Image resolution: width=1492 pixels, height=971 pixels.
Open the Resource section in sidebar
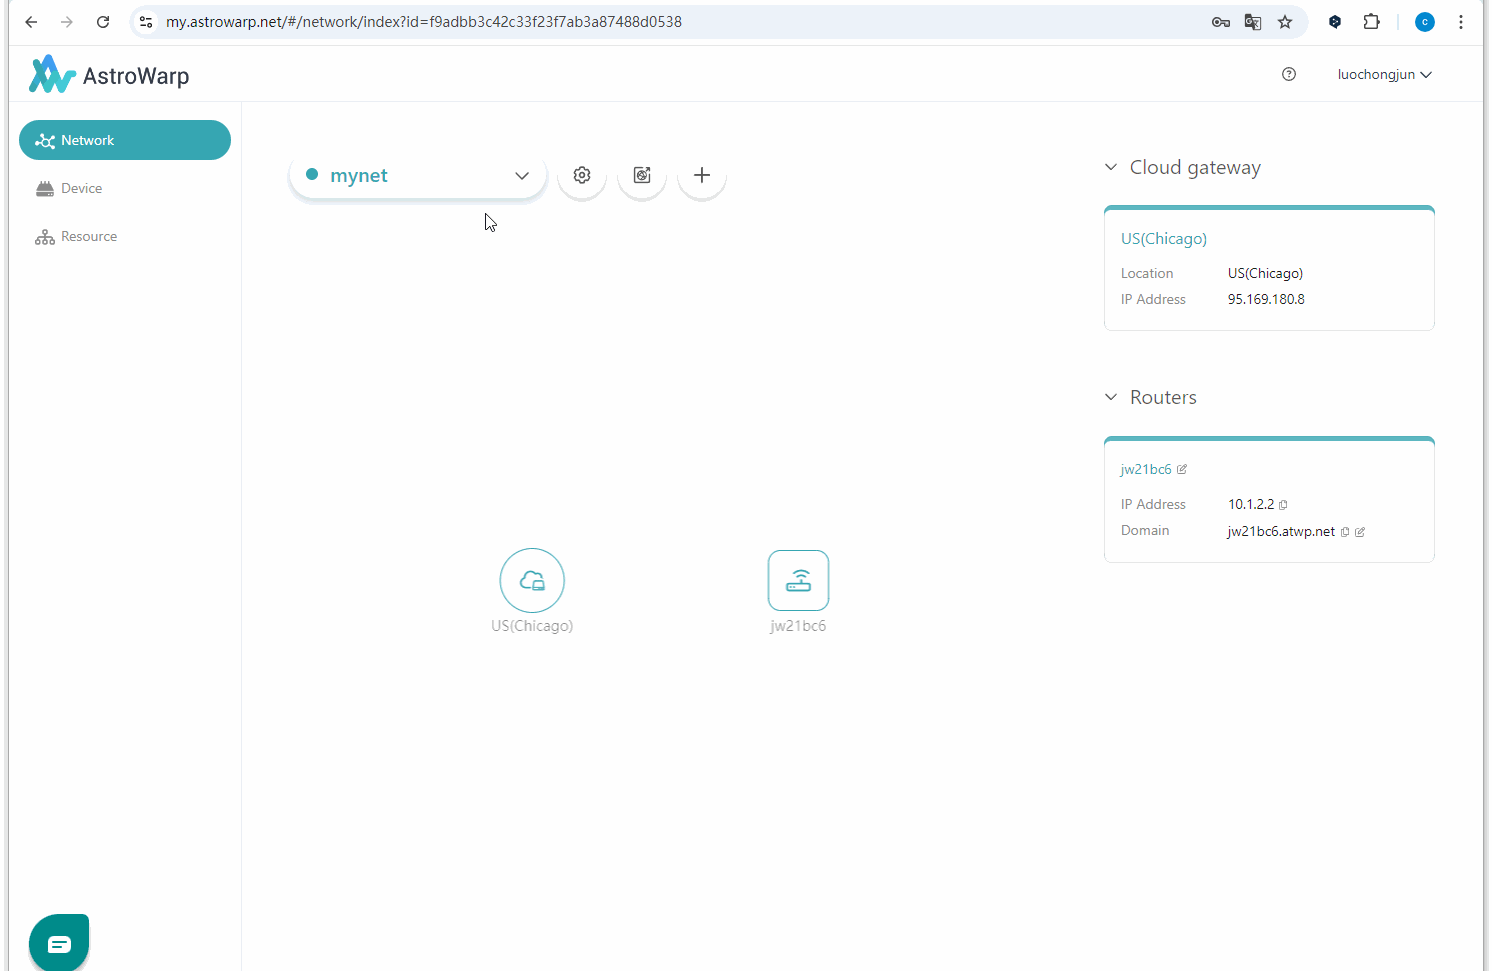point(88,236)
